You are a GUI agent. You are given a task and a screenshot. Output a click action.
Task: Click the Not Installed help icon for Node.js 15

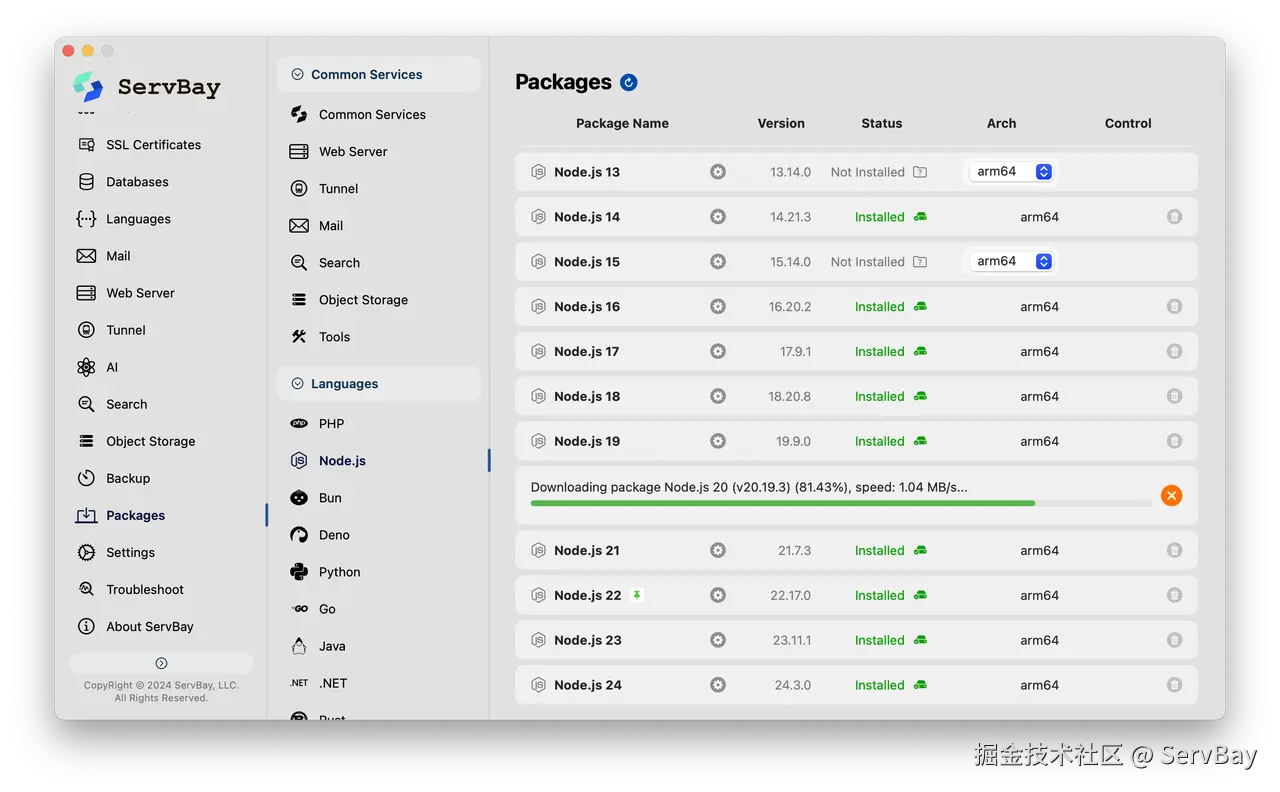(x=920, y=262)
